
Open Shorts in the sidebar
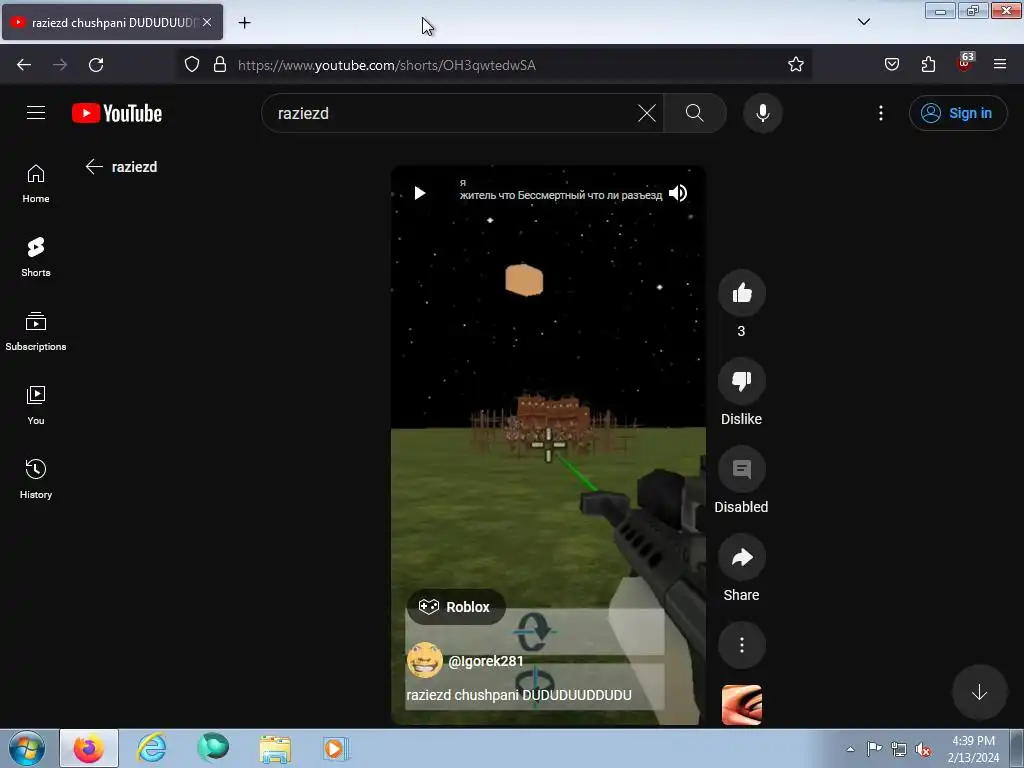tap(36, 257)
